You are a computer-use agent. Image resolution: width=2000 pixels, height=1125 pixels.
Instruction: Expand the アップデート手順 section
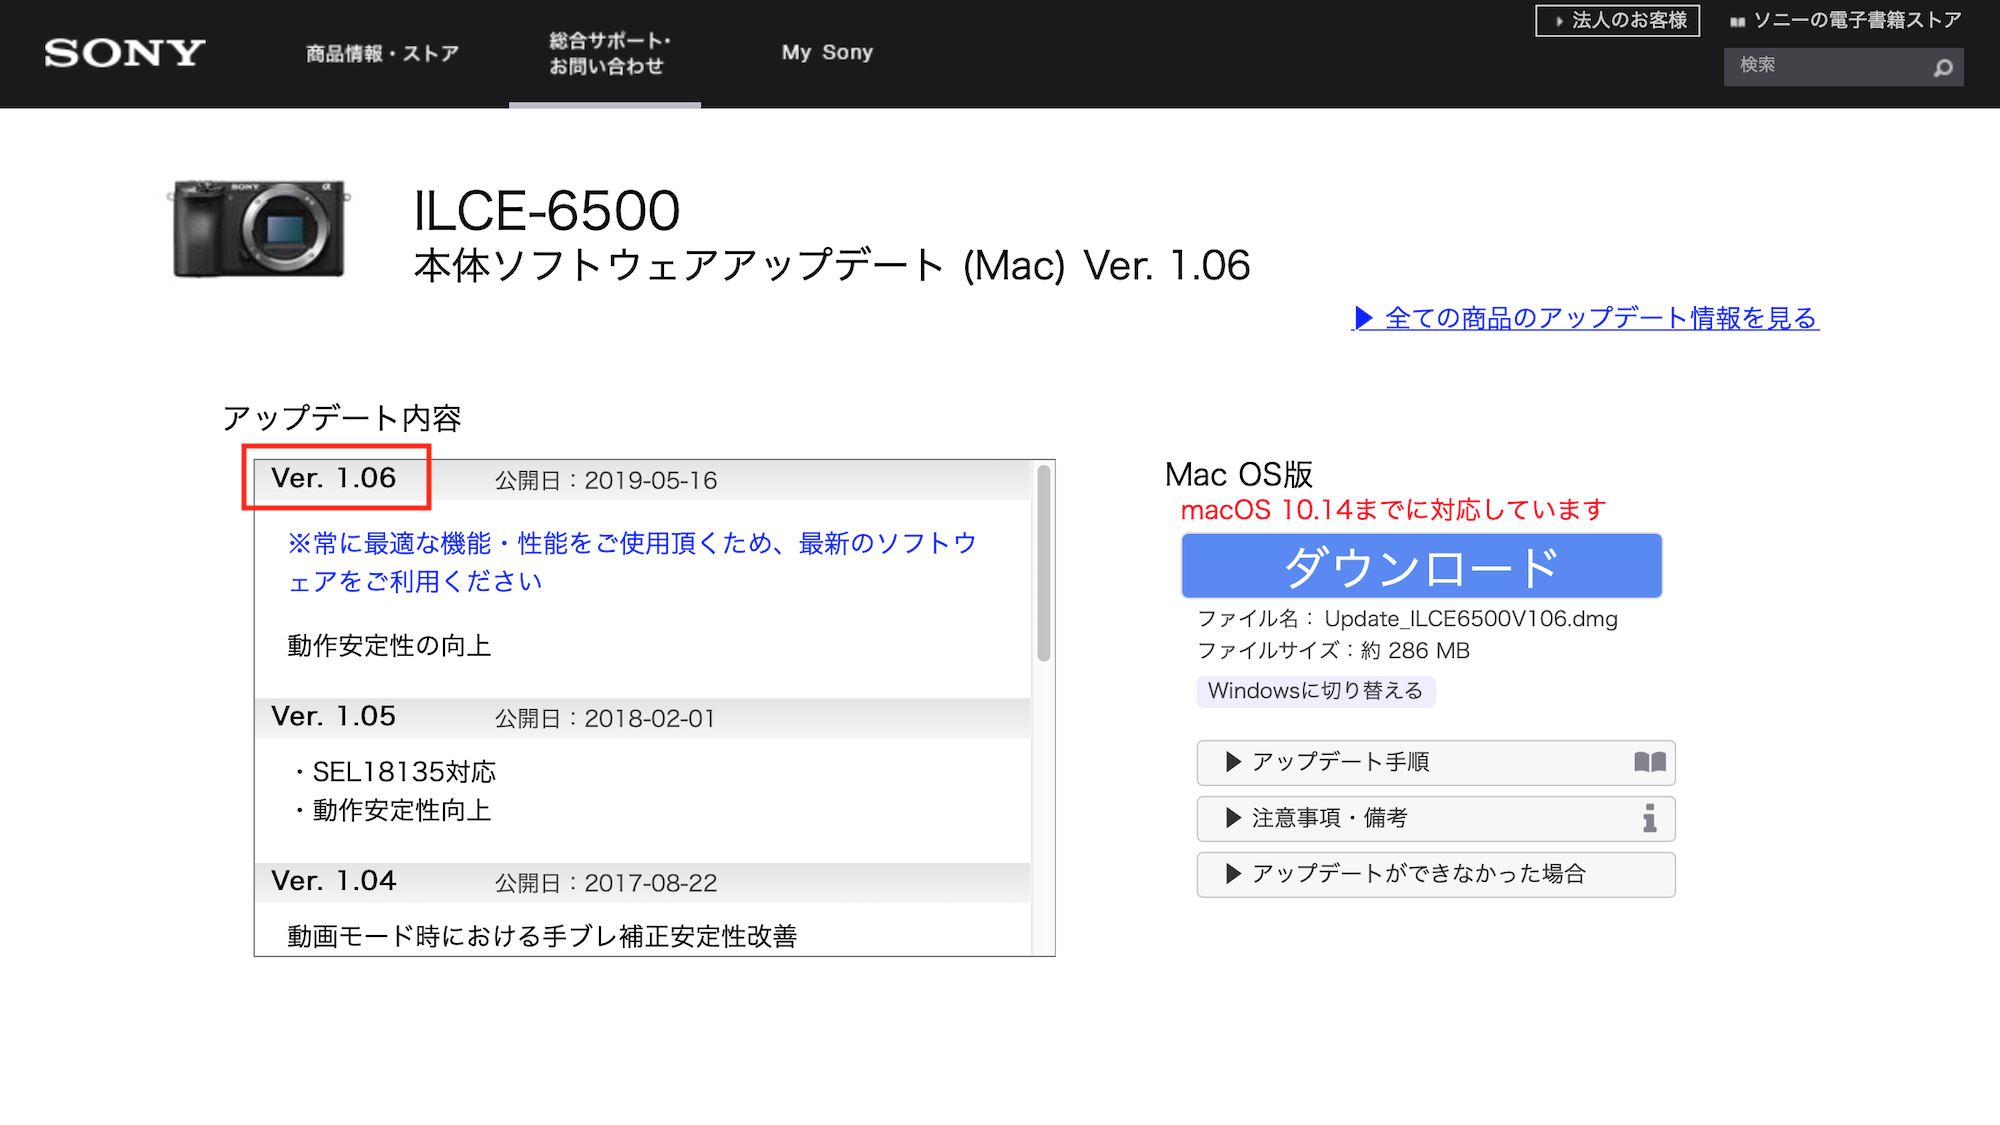[1340, 762]
